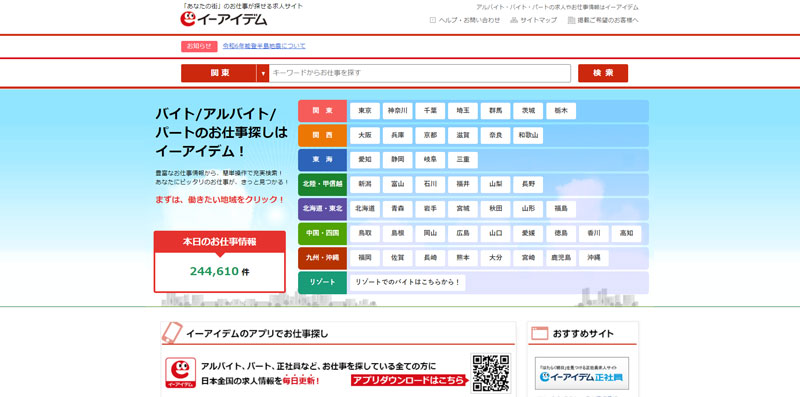
Task: Open the 掲載ご希望のお客様へ link
Action: [608, 20]
